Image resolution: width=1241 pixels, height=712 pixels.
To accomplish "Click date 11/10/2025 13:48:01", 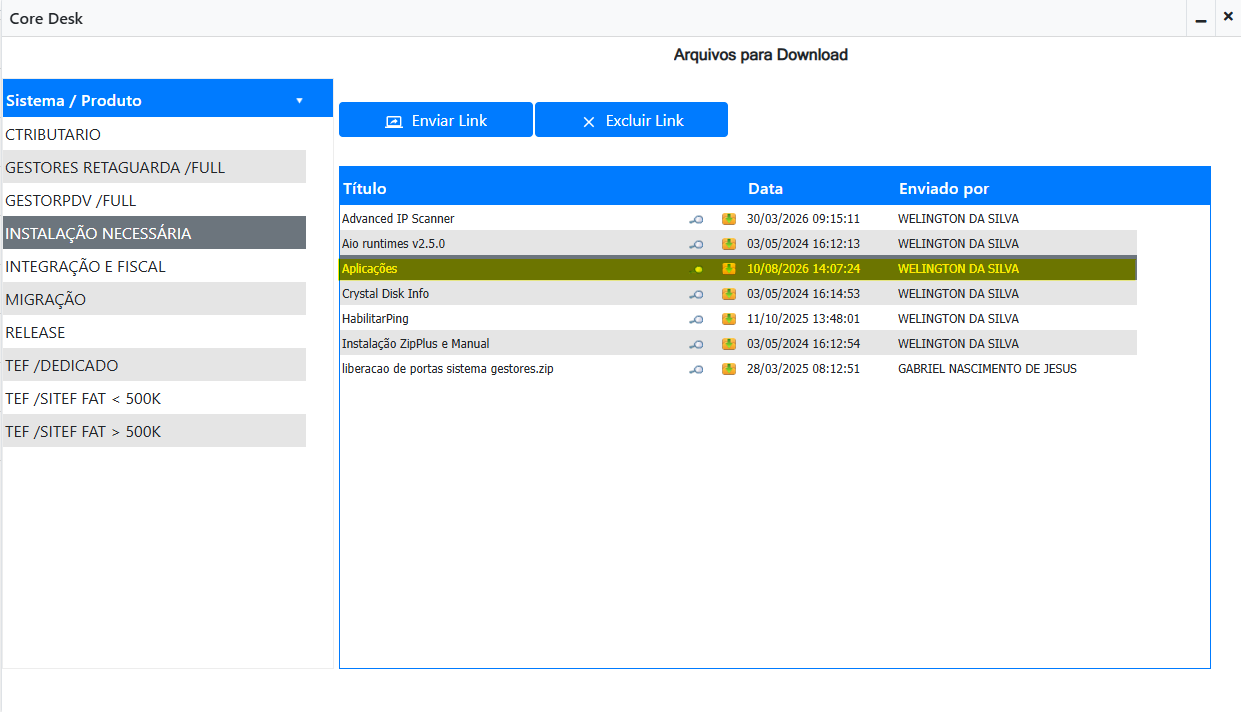I will 803,319.
